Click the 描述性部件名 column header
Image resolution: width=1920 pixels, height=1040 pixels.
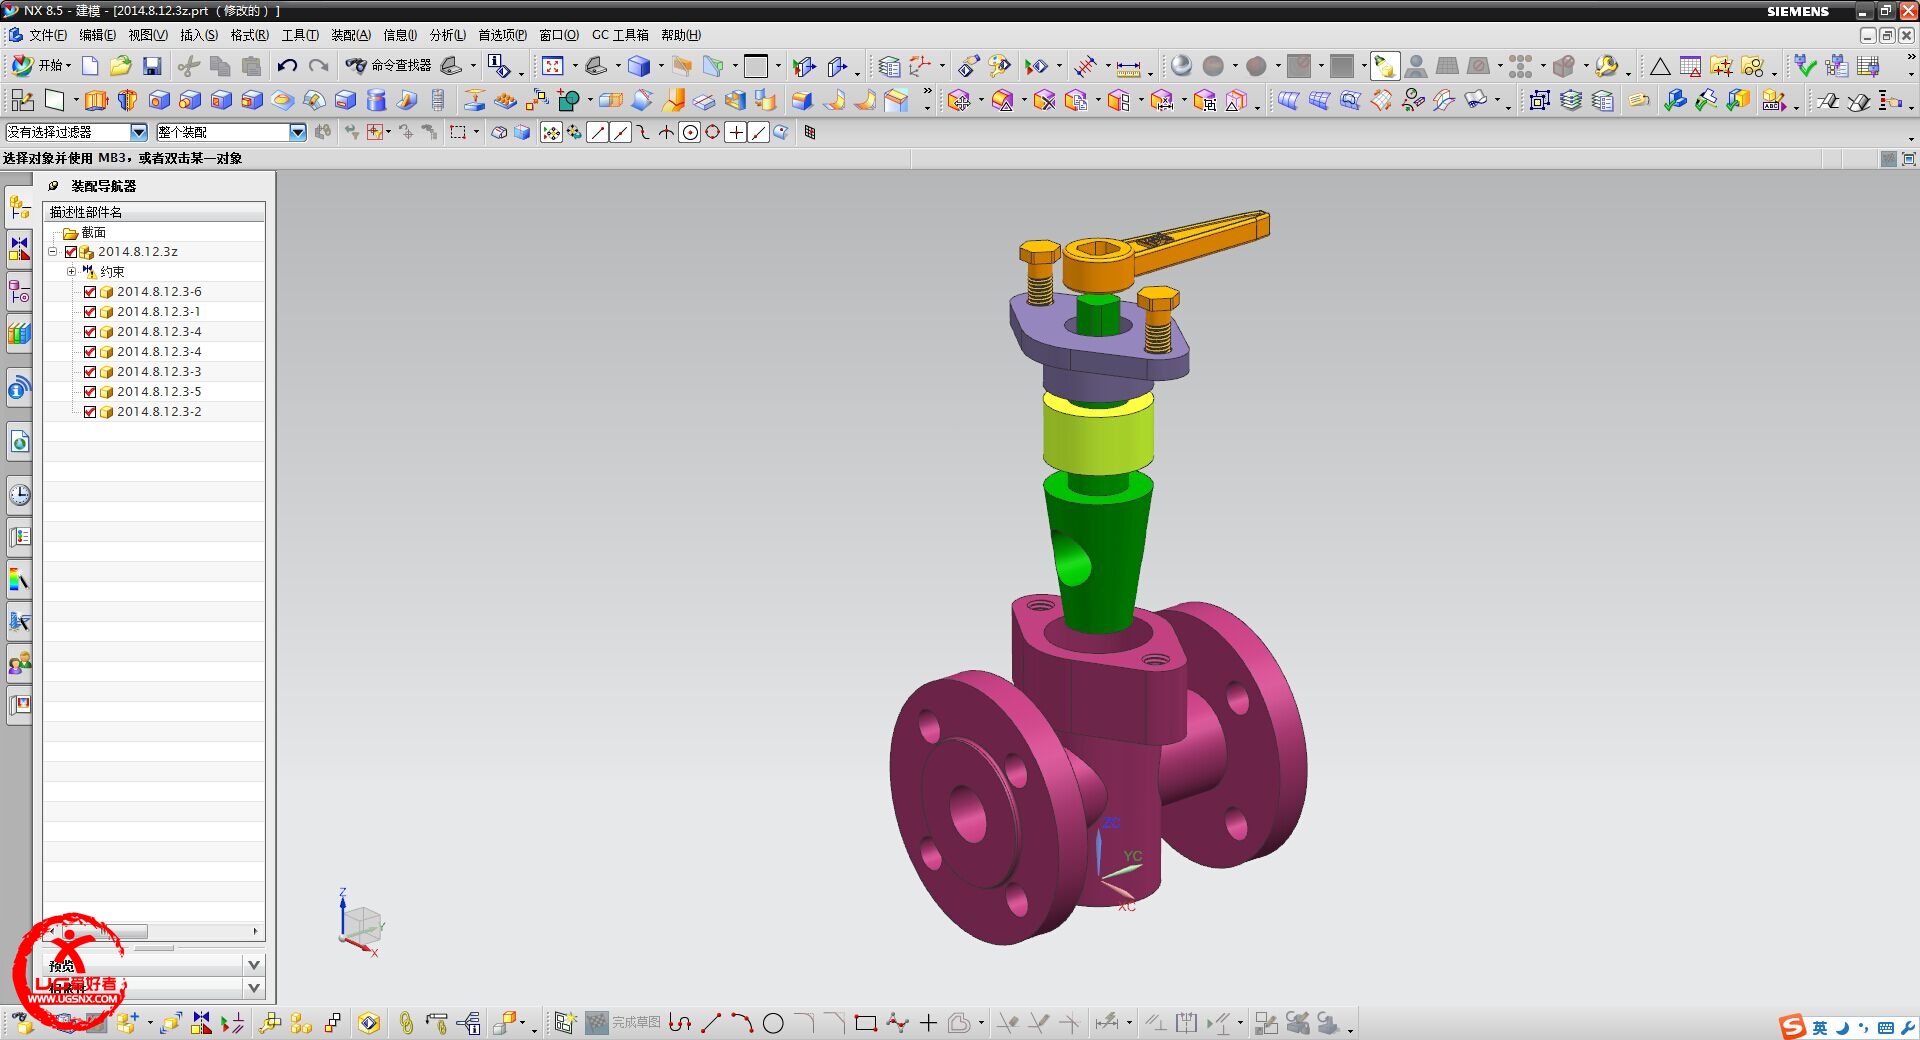click(x=154, y=212)
